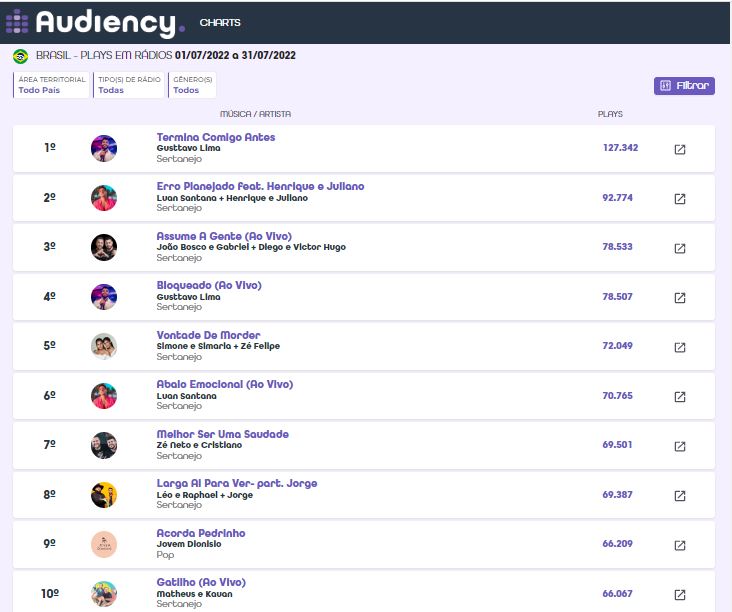Open external link for Gatilho (Ao Vivo)
The image size is (732, 612).
(680, 595)
